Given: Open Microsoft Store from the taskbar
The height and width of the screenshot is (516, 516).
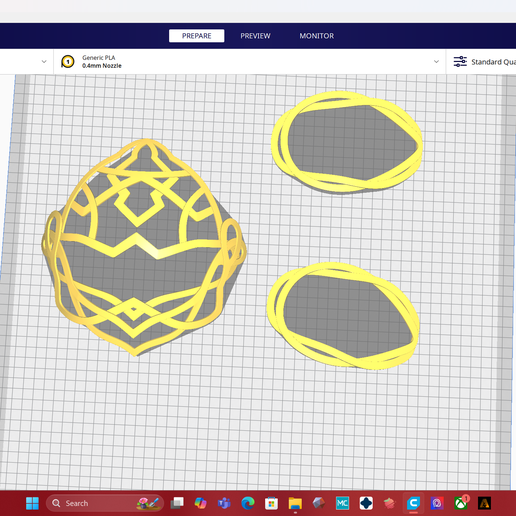Looking at the screenshot, I should pyautogui.click(x=271, y=503).
